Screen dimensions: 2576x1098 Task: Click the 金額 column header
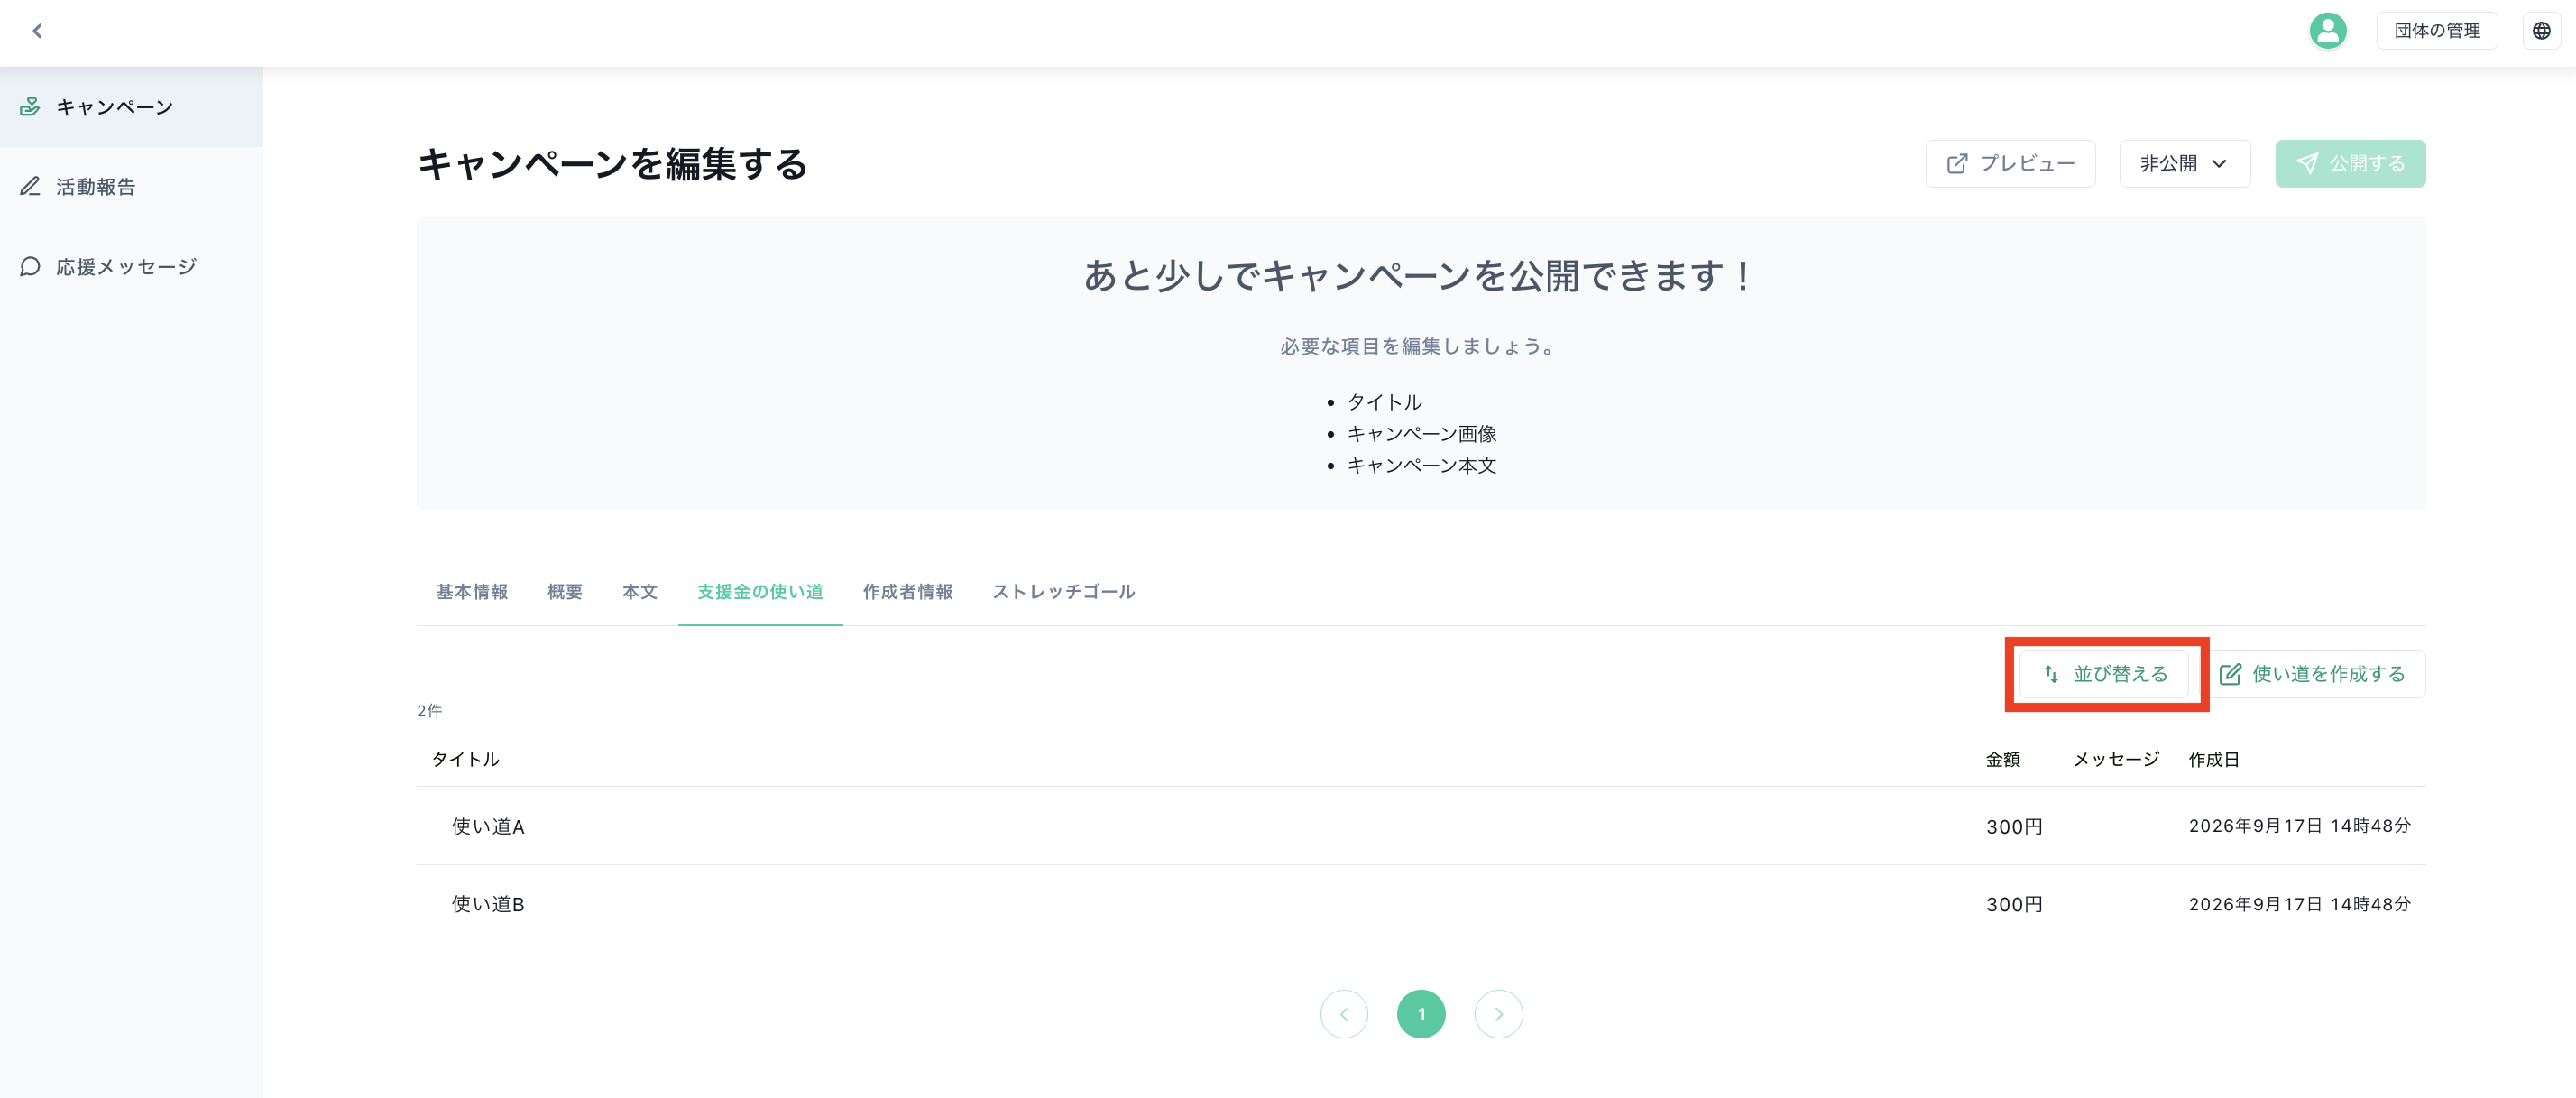[x=2002, y=760]
